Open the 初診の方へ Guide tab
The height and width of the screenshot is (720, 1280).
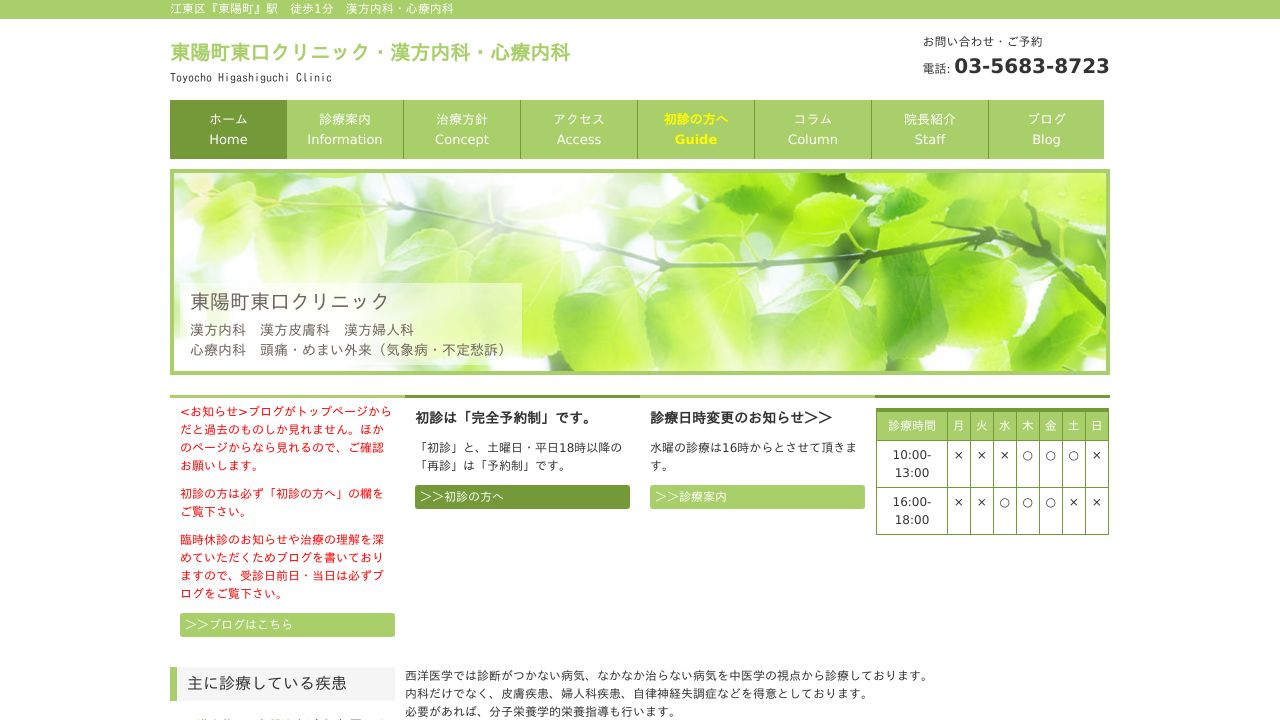tap(696, 129)
